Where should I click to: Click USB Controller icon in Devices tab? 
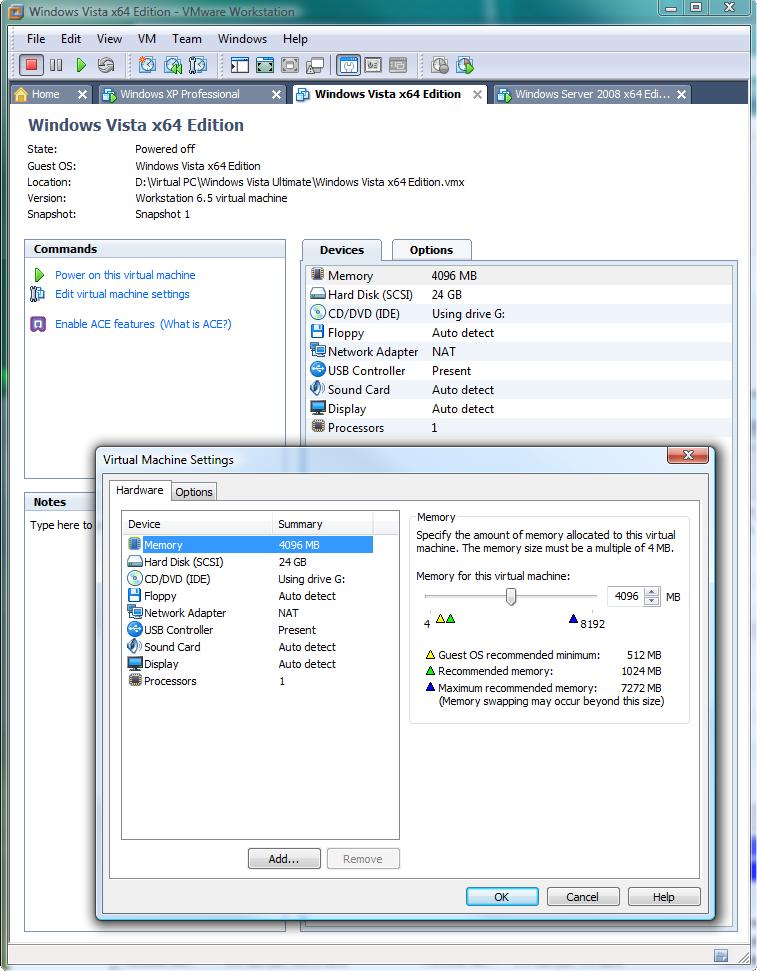coord(318,370)
